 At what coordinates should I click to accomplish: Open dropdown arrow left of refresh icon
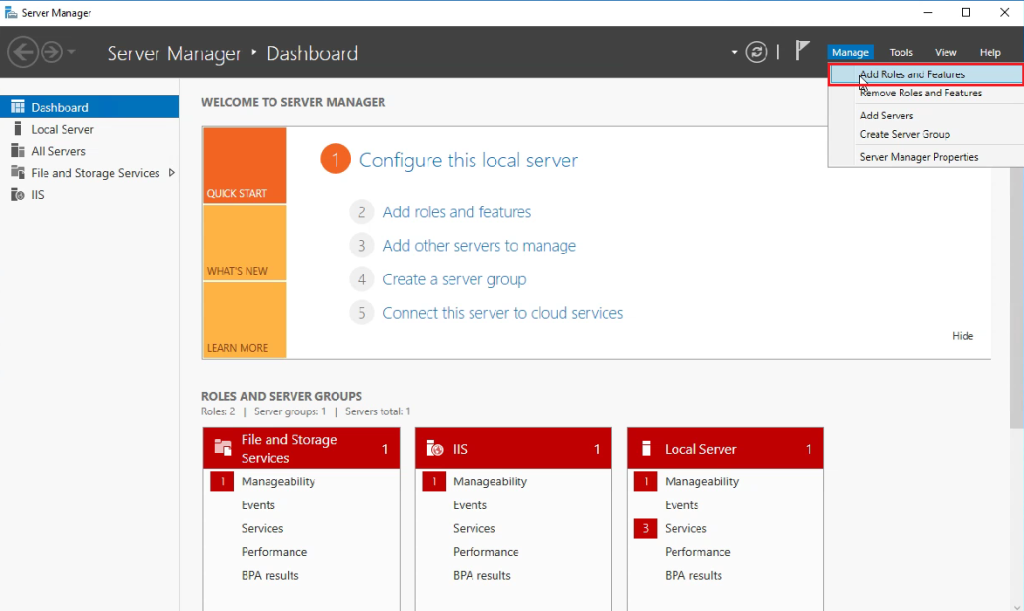(x=734, y=52)
